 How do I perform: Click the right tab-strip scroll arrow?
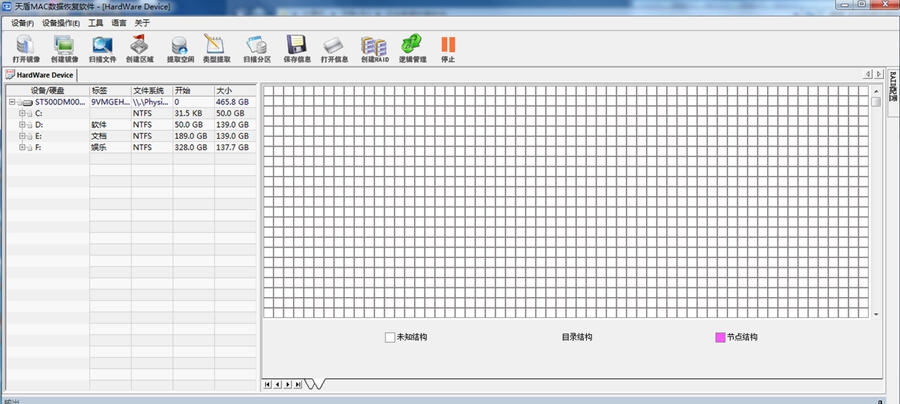879,74
